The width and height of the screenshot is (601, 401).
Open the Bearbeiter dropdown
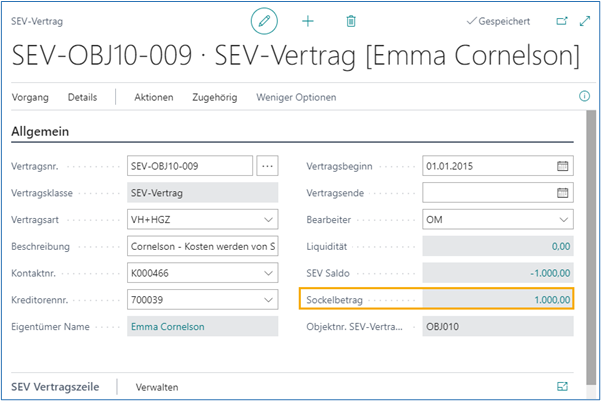point(562,219)
